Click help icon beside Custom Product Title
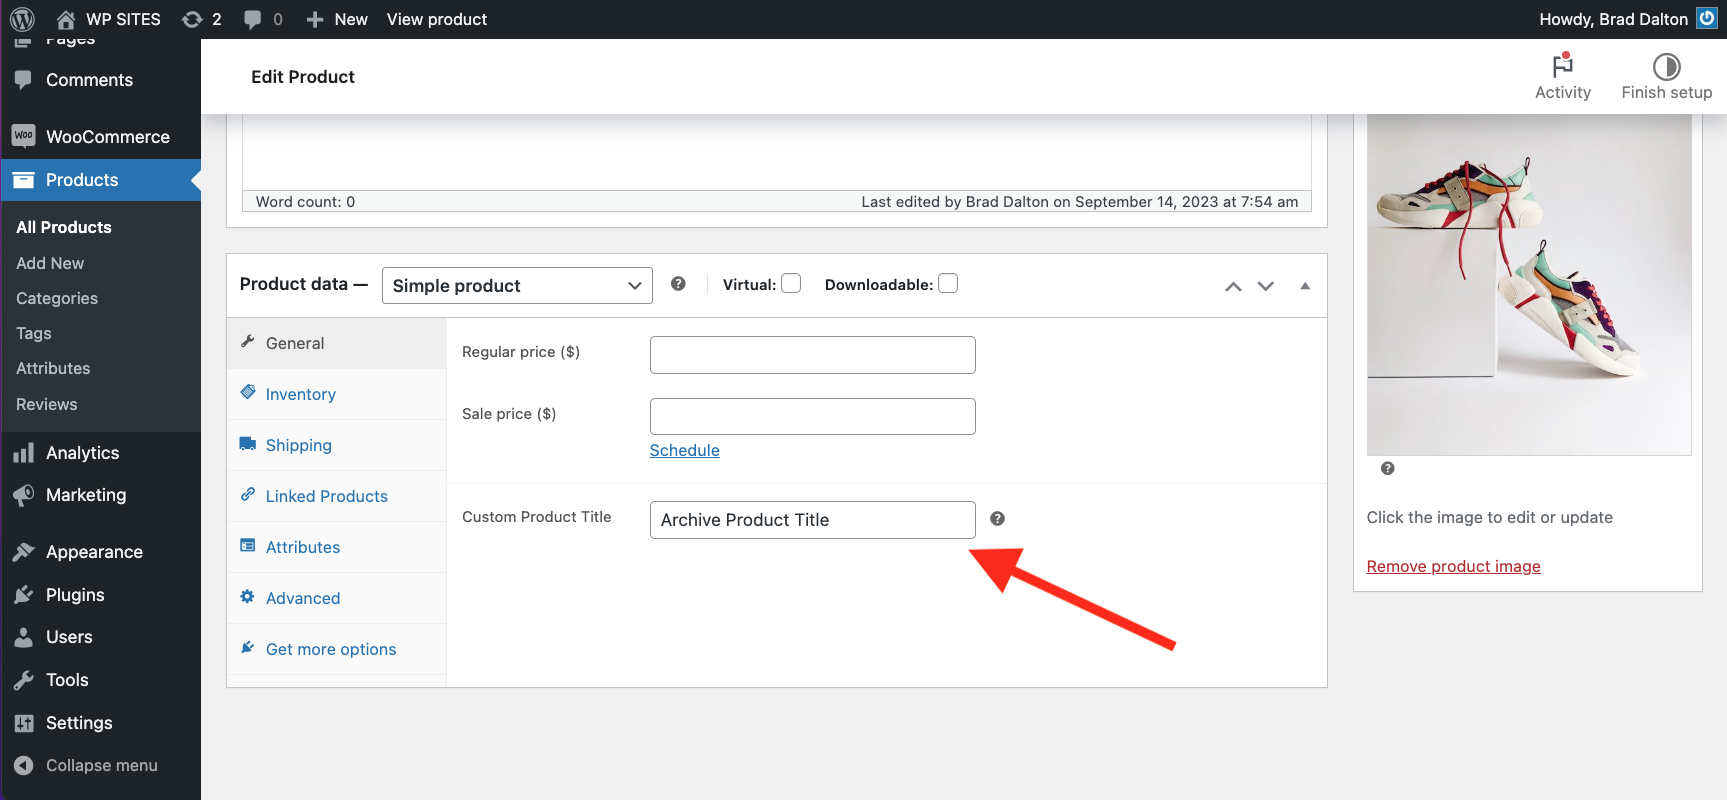This screenshot has width=1727, height=800. pos(997,518)
